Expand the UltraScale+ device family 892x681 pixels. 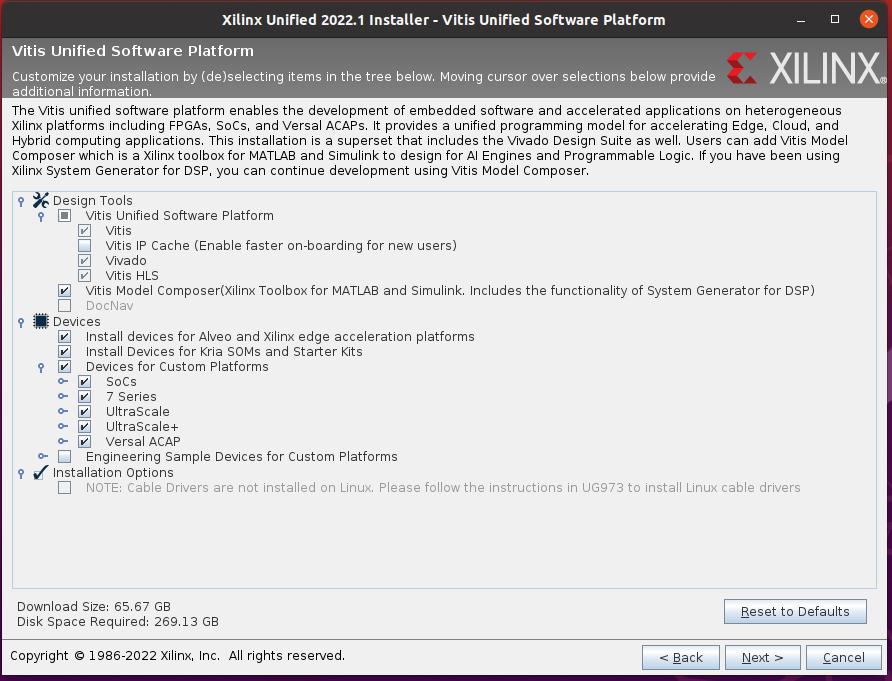64,426
